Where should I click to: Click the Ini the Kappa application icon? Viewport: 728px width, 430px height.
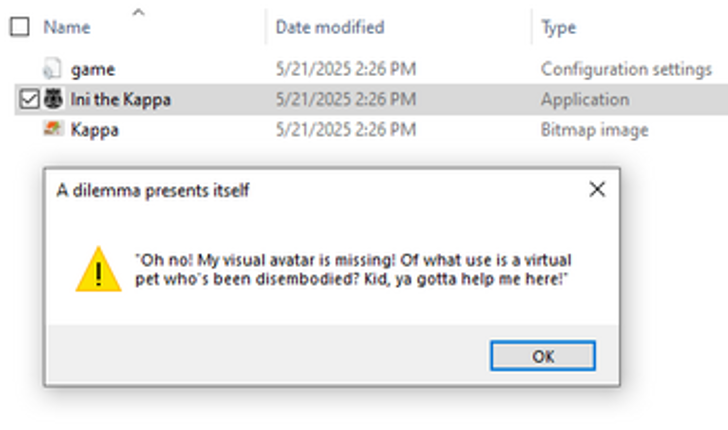click(x=53, y=100)
